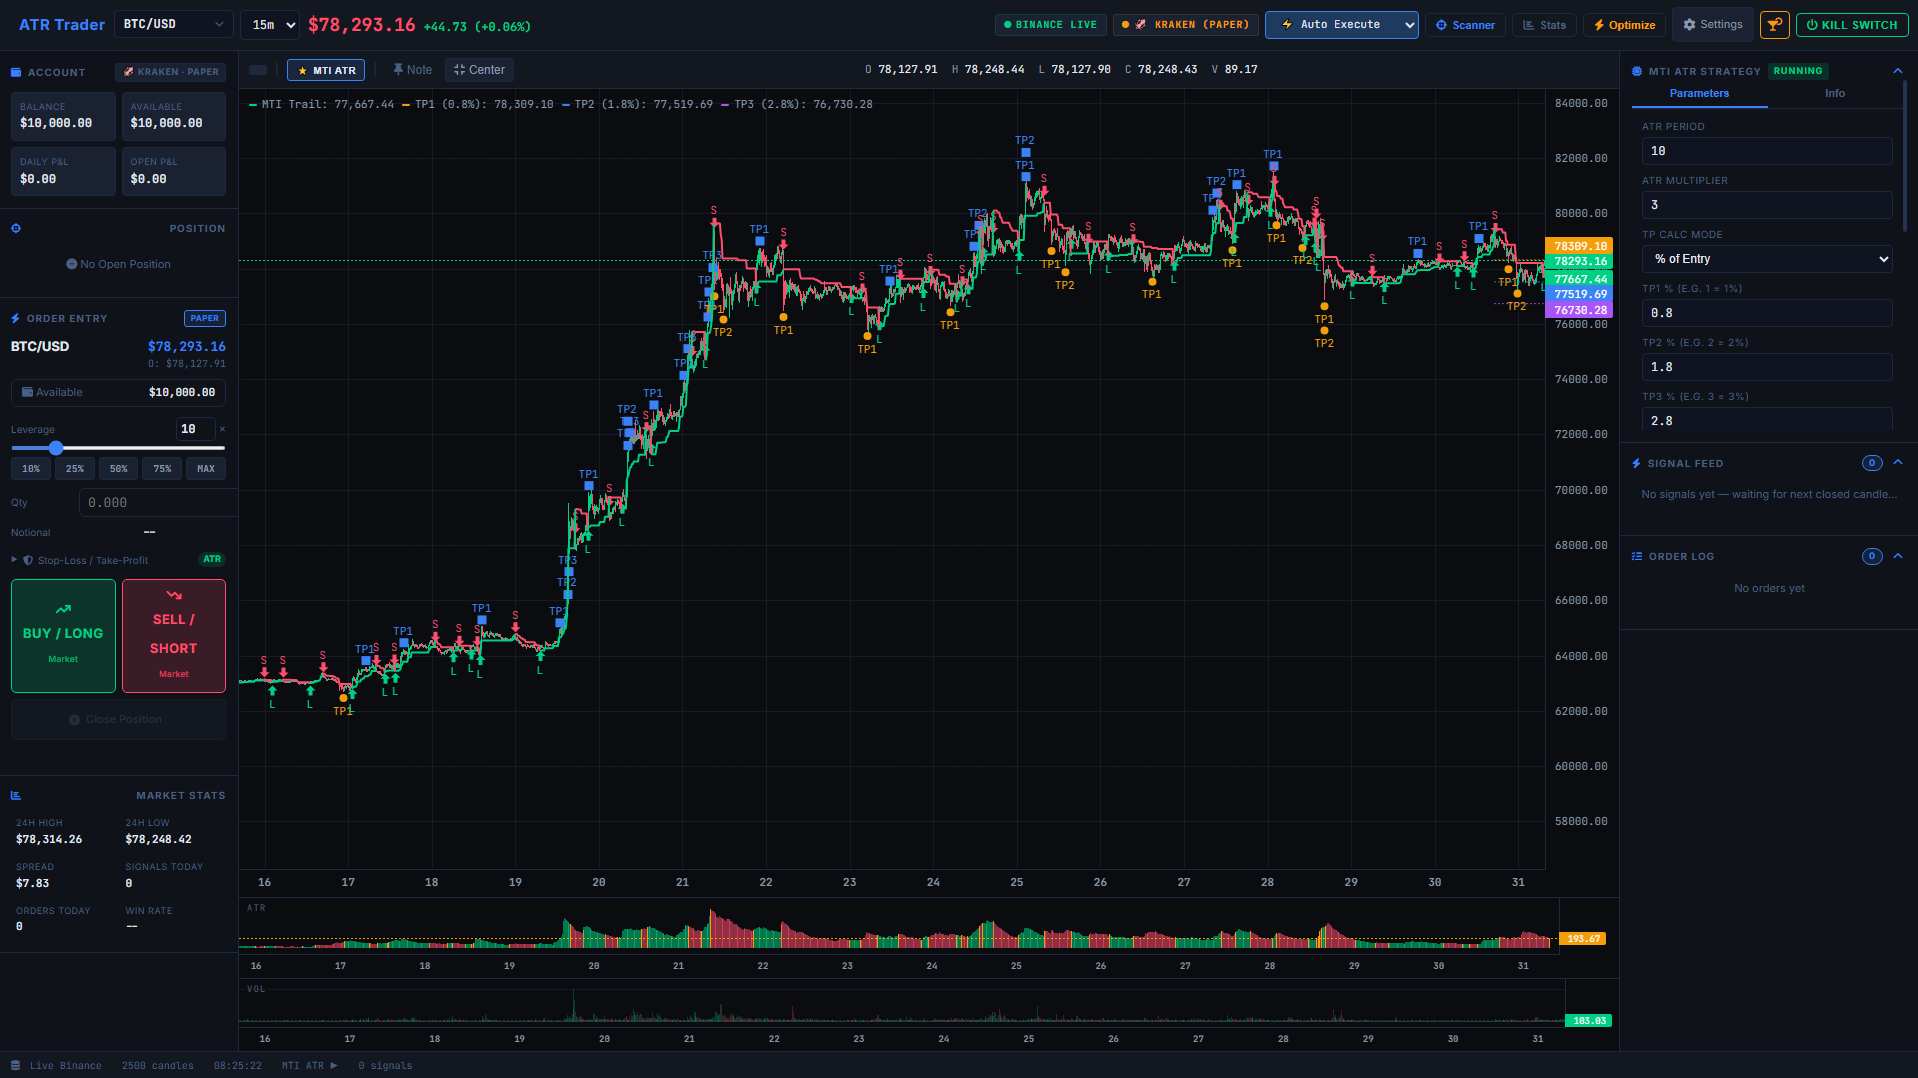The image size is (1918, 1078).
Task: Switch to the Info tab
Action: [1835, 93]
